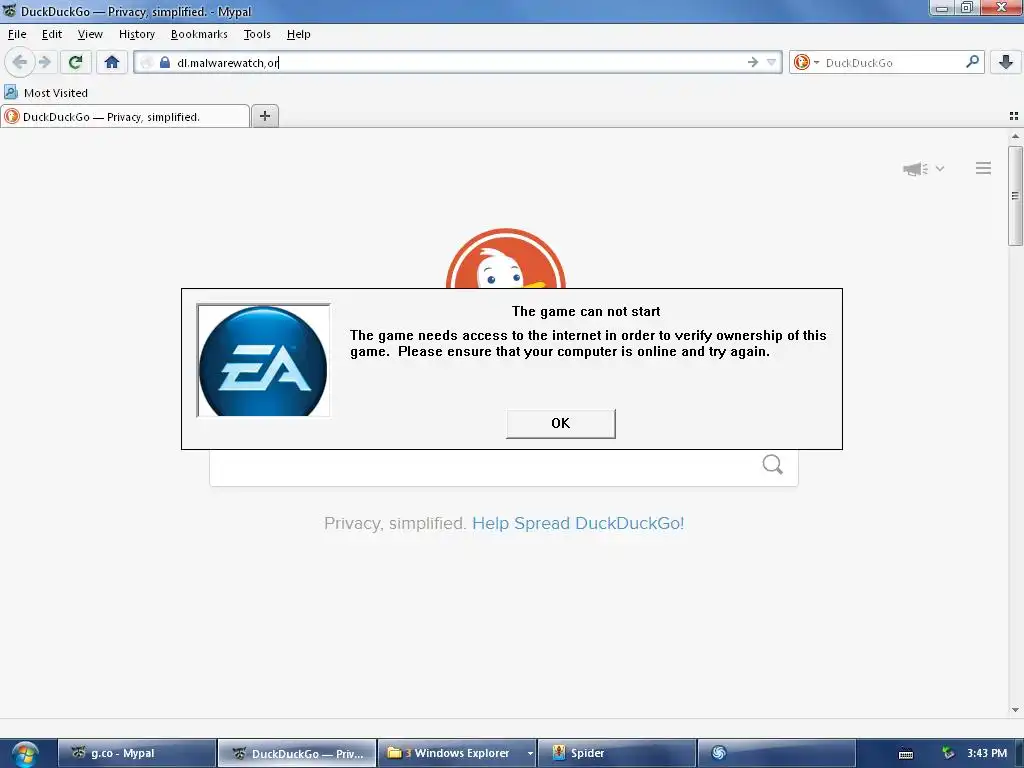This screenshot has height=768, width=1024.
Task: Open the Most Visited bookmarks folder
Action: 46,93
